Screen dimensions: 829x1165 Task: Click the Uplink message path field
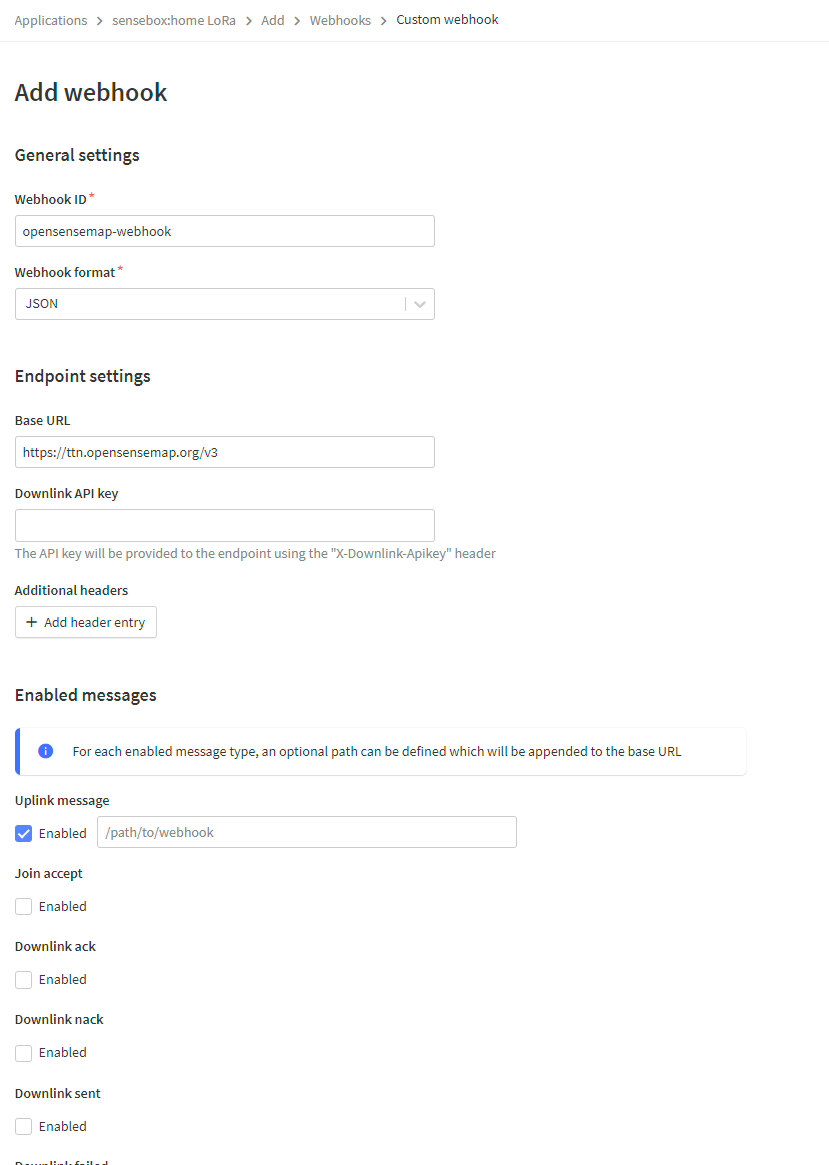306,832
